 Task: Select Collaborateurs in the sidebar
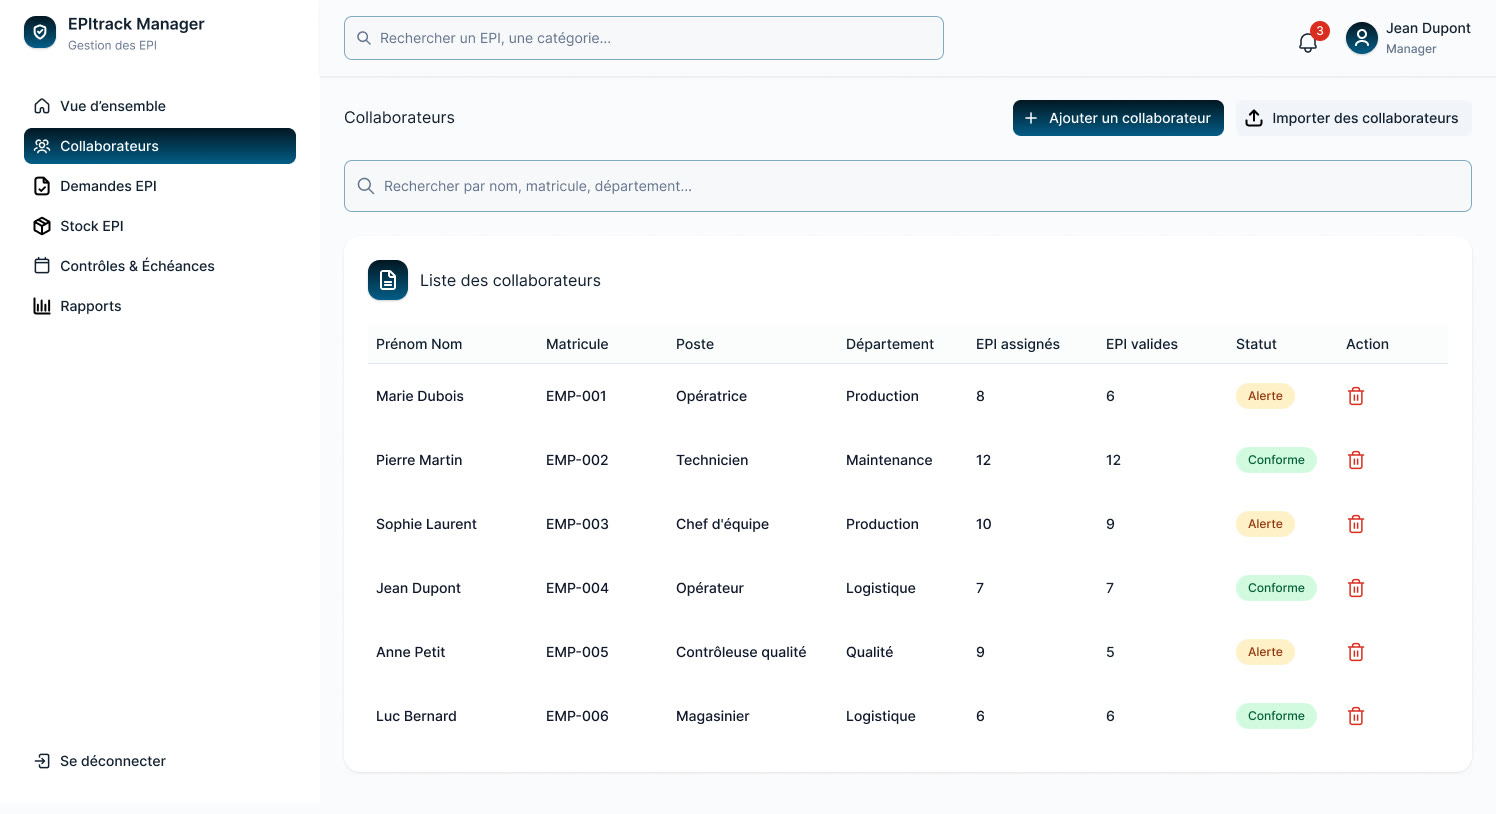160,146
